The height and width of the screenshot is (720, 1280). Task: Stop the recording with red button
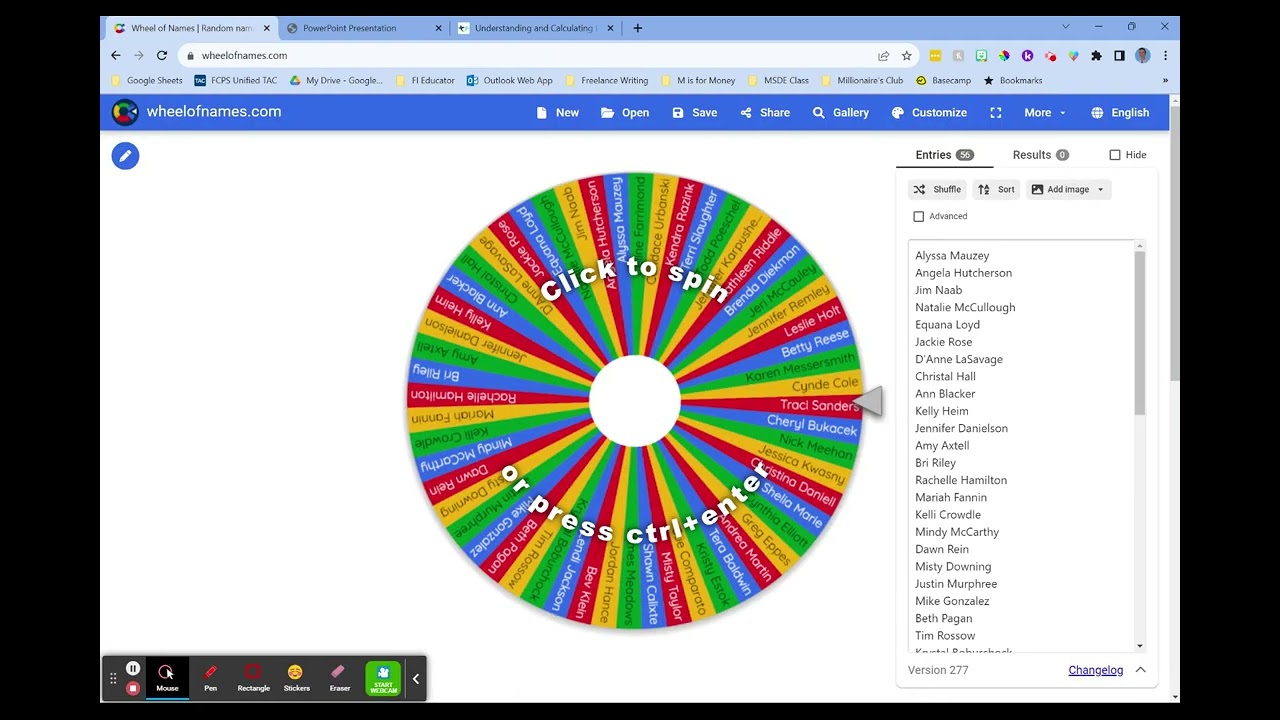click(133, 688)
